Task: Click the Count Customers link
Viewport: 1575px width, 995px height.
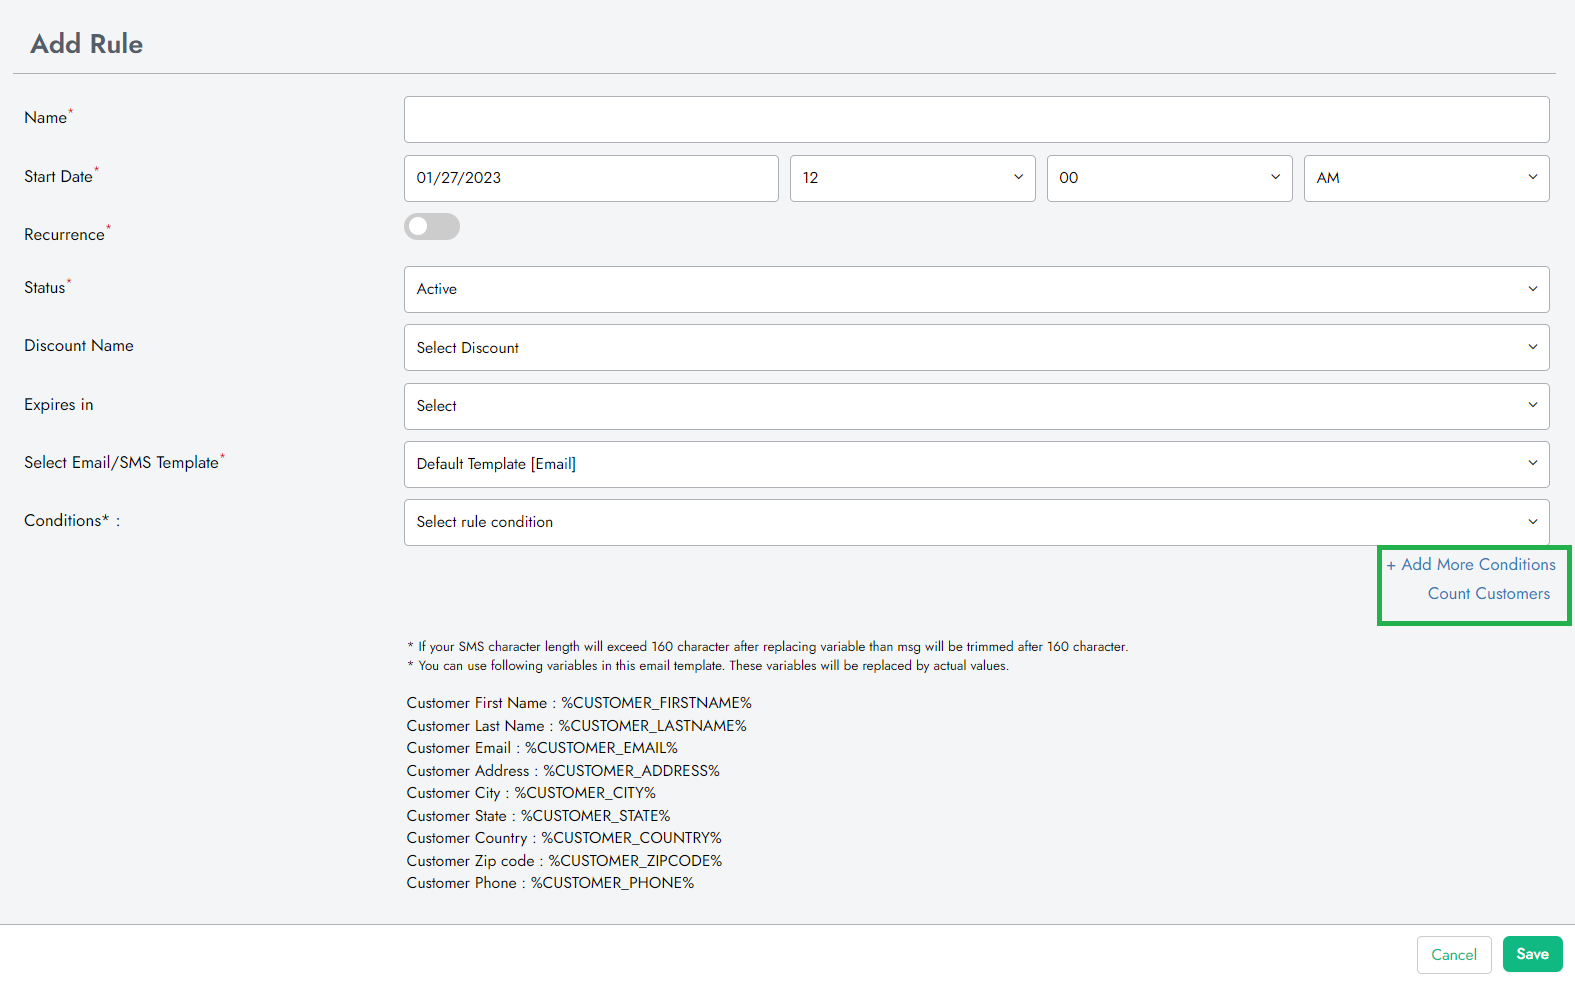Action: [1488, 594]
